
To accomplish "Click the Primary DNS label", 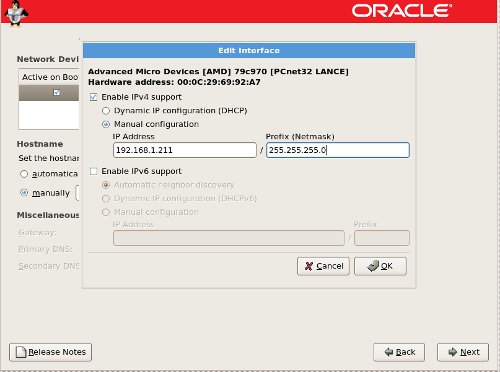I will coord(45,249).
